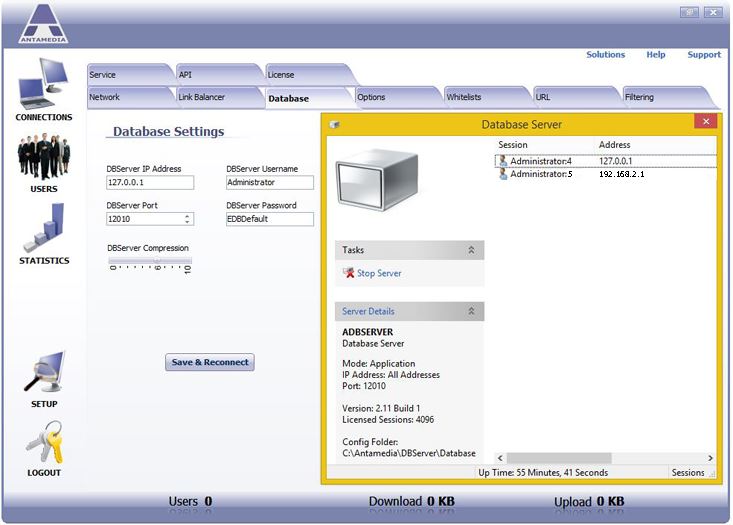The height and width of the screenshot is (525, 733).
Task: Click the session list scroll right arrow
Action: (710, 458)
